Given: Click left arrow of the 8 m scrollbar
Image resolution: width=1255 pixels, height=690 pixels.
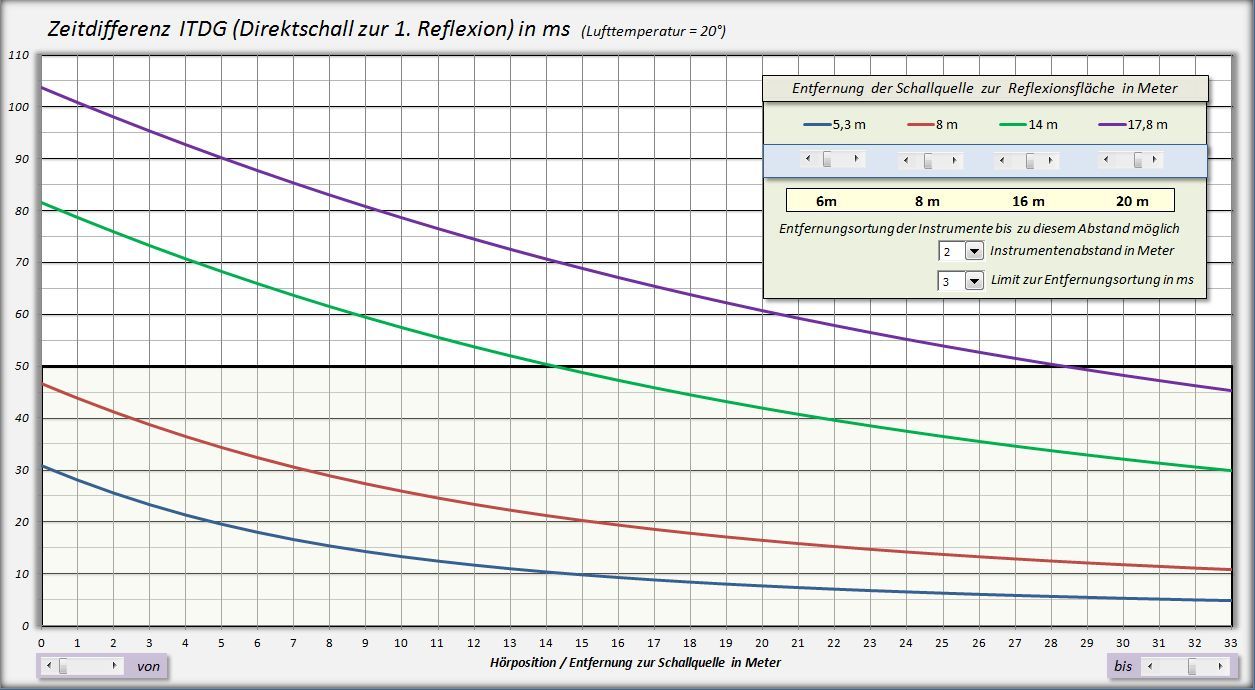Looking at the screenshot, I should [906, 161].
